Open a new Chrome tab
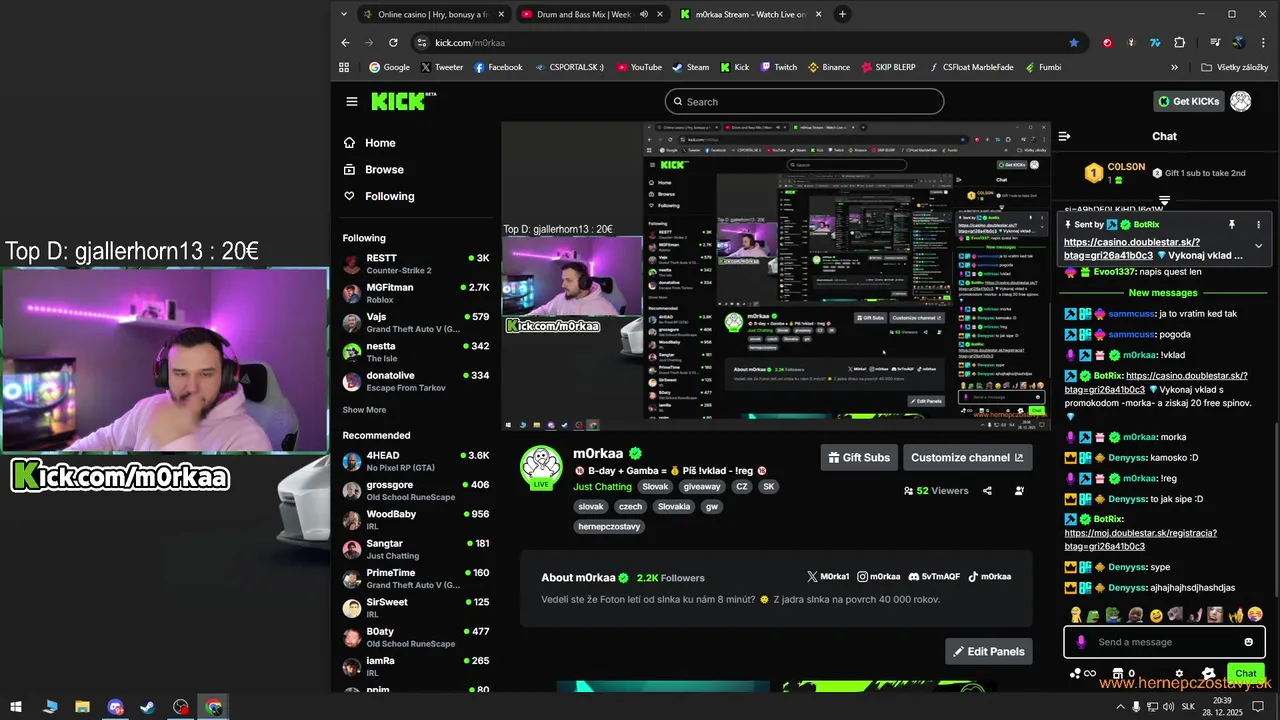Viewport: 1280px width, 720px height. [x=842, y=14]
